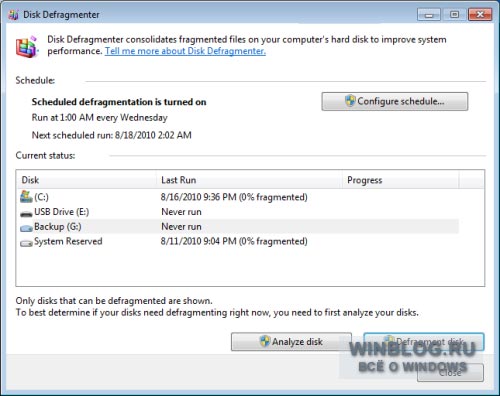The width and height of the screenshot is (500, 396).
Task: Select the System Reserved row label
Action: 68,241
